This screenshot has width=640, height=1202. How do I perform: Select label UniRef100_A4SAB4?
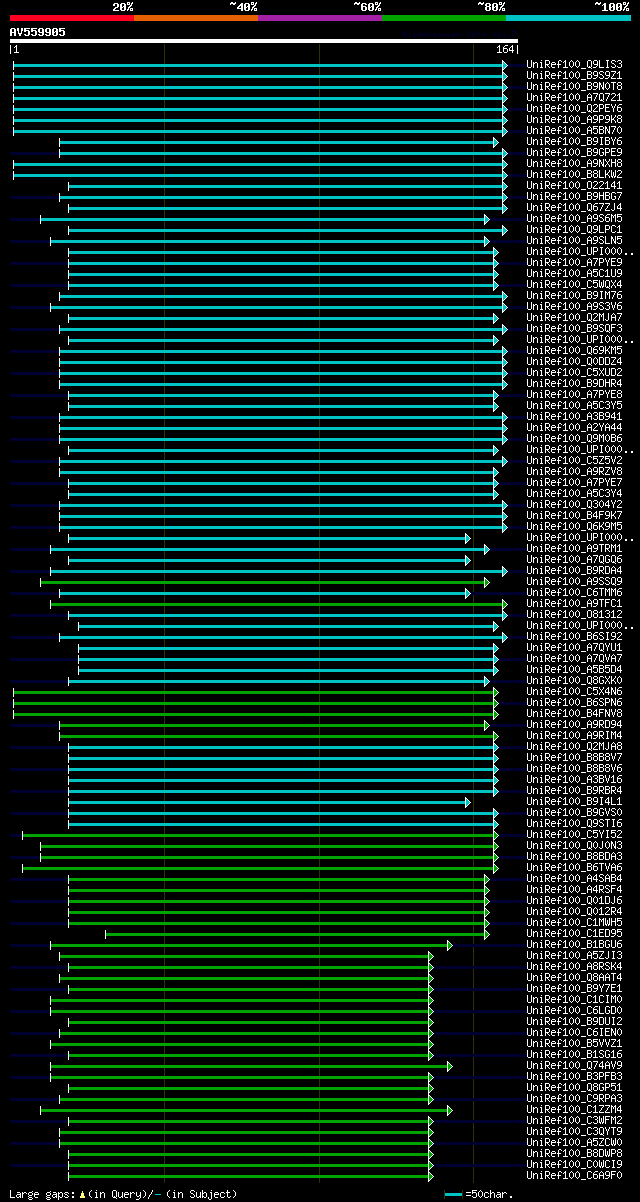[575, 879]
